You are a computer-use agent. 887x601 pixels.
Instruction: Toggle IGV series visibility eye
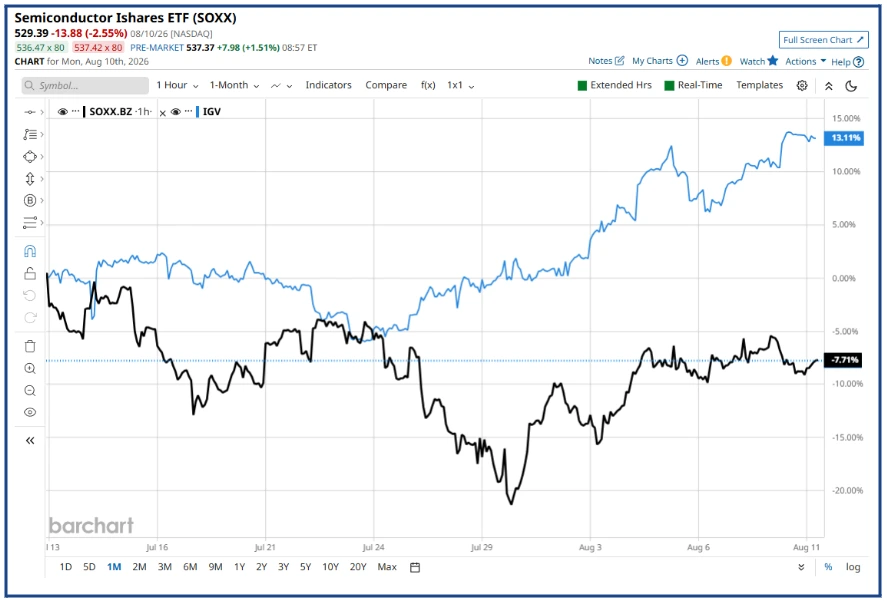point(176,111)
